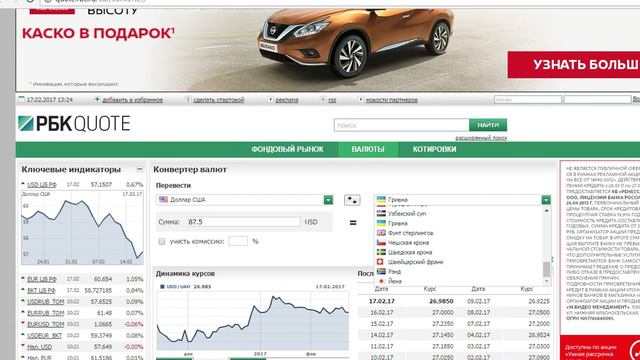Open the Доллар США source currency dropdown

tap(244, 200)
